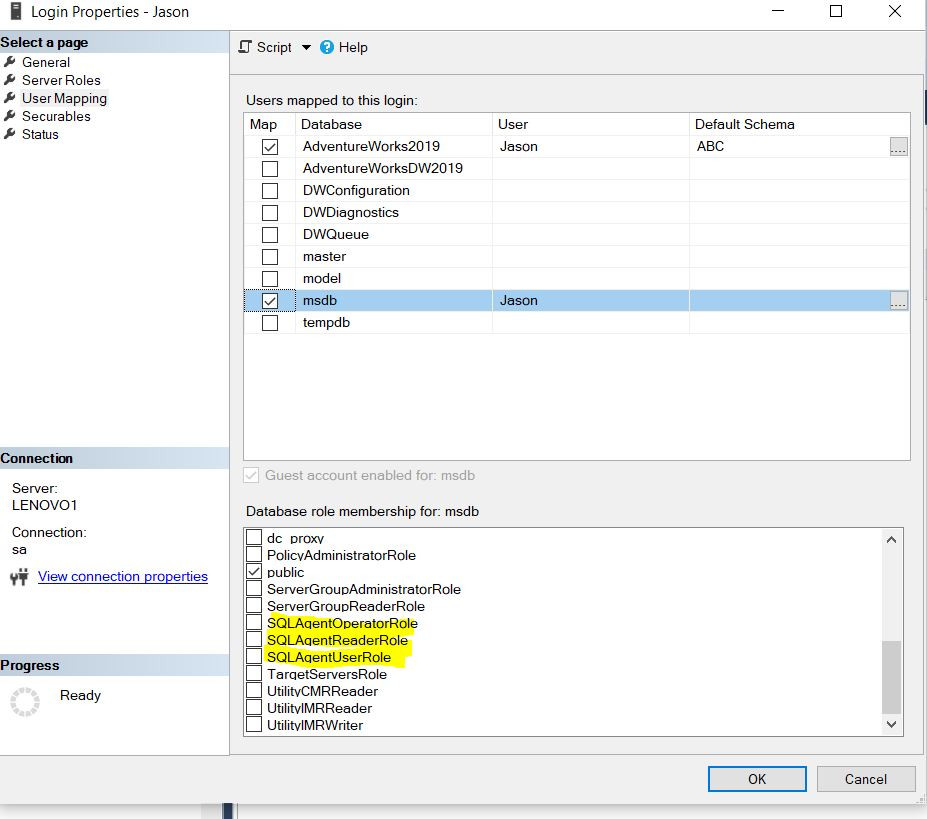Open the General page

[46, 62]
